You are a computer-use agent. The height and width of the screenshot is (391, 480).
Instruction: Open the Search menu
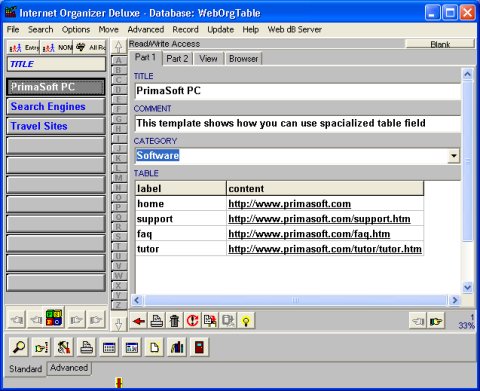click(x=41, y=29)
